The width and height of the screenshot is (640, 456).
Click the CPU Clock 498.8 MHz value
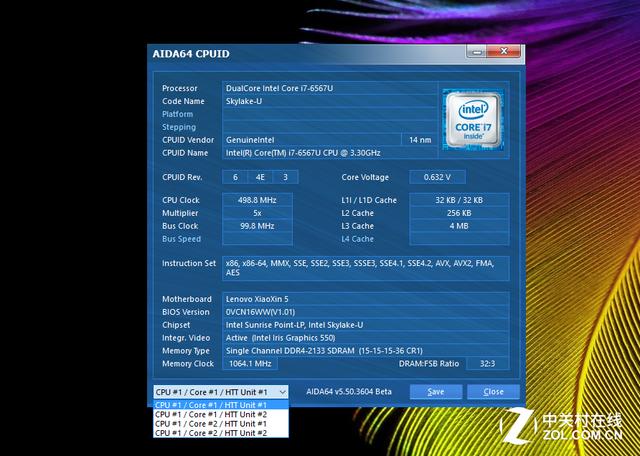[257, 200]
